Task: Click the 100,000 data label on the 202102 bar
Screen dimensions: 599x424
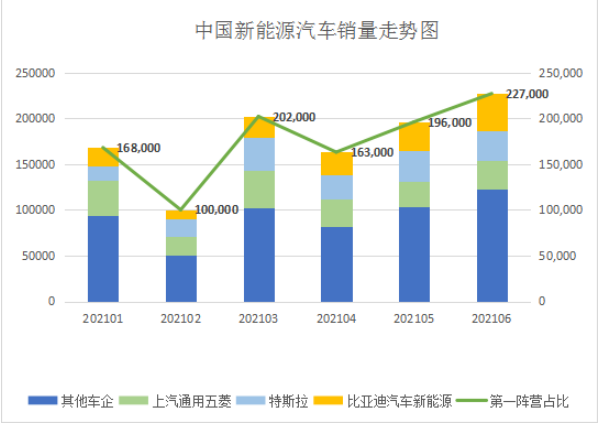Action: pos(217,210)
